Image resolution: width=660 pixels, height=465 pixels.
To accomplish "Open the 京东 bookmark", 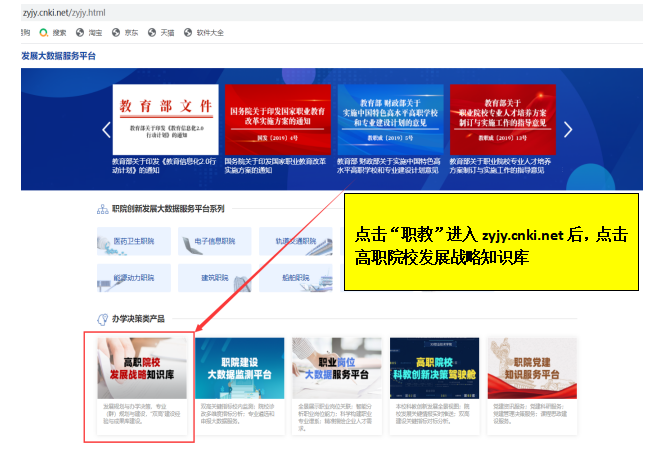I will click(131, 33).
